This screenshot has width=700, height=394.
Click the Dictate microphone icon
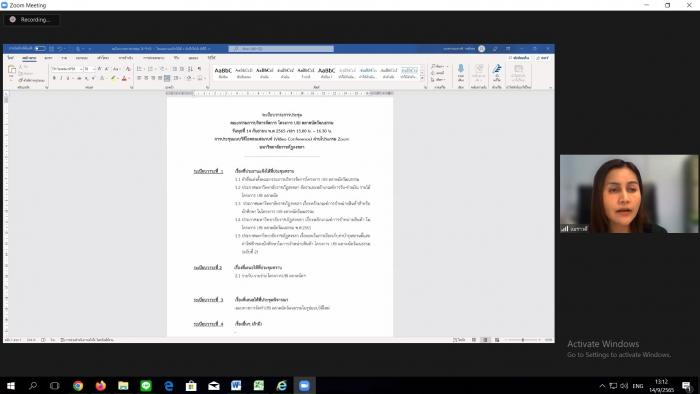point(461,72)
